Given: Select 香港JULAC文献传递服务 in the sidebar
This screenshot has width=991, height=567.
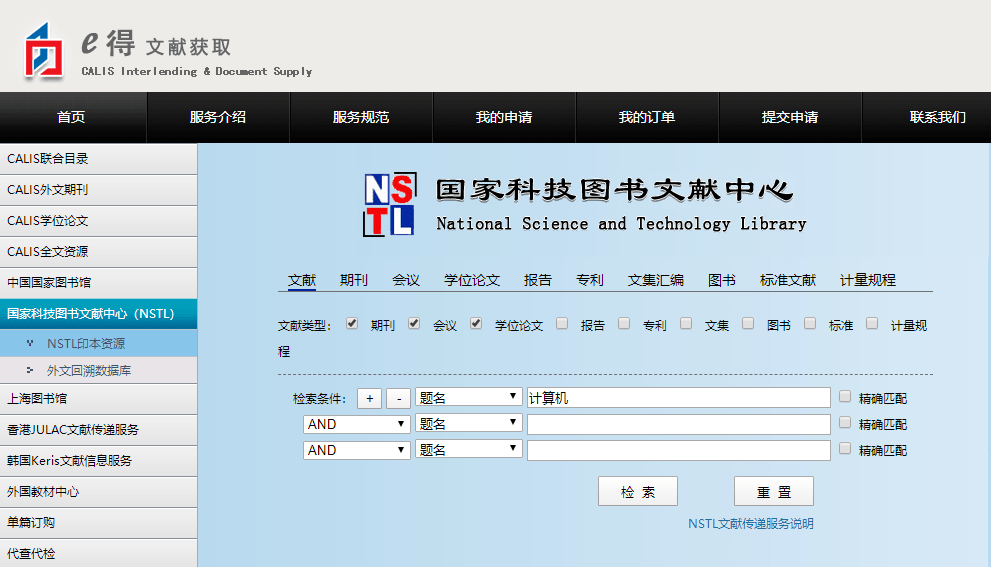Looking at the screenshot, I should pyautogui.click(x=99, y=430).
